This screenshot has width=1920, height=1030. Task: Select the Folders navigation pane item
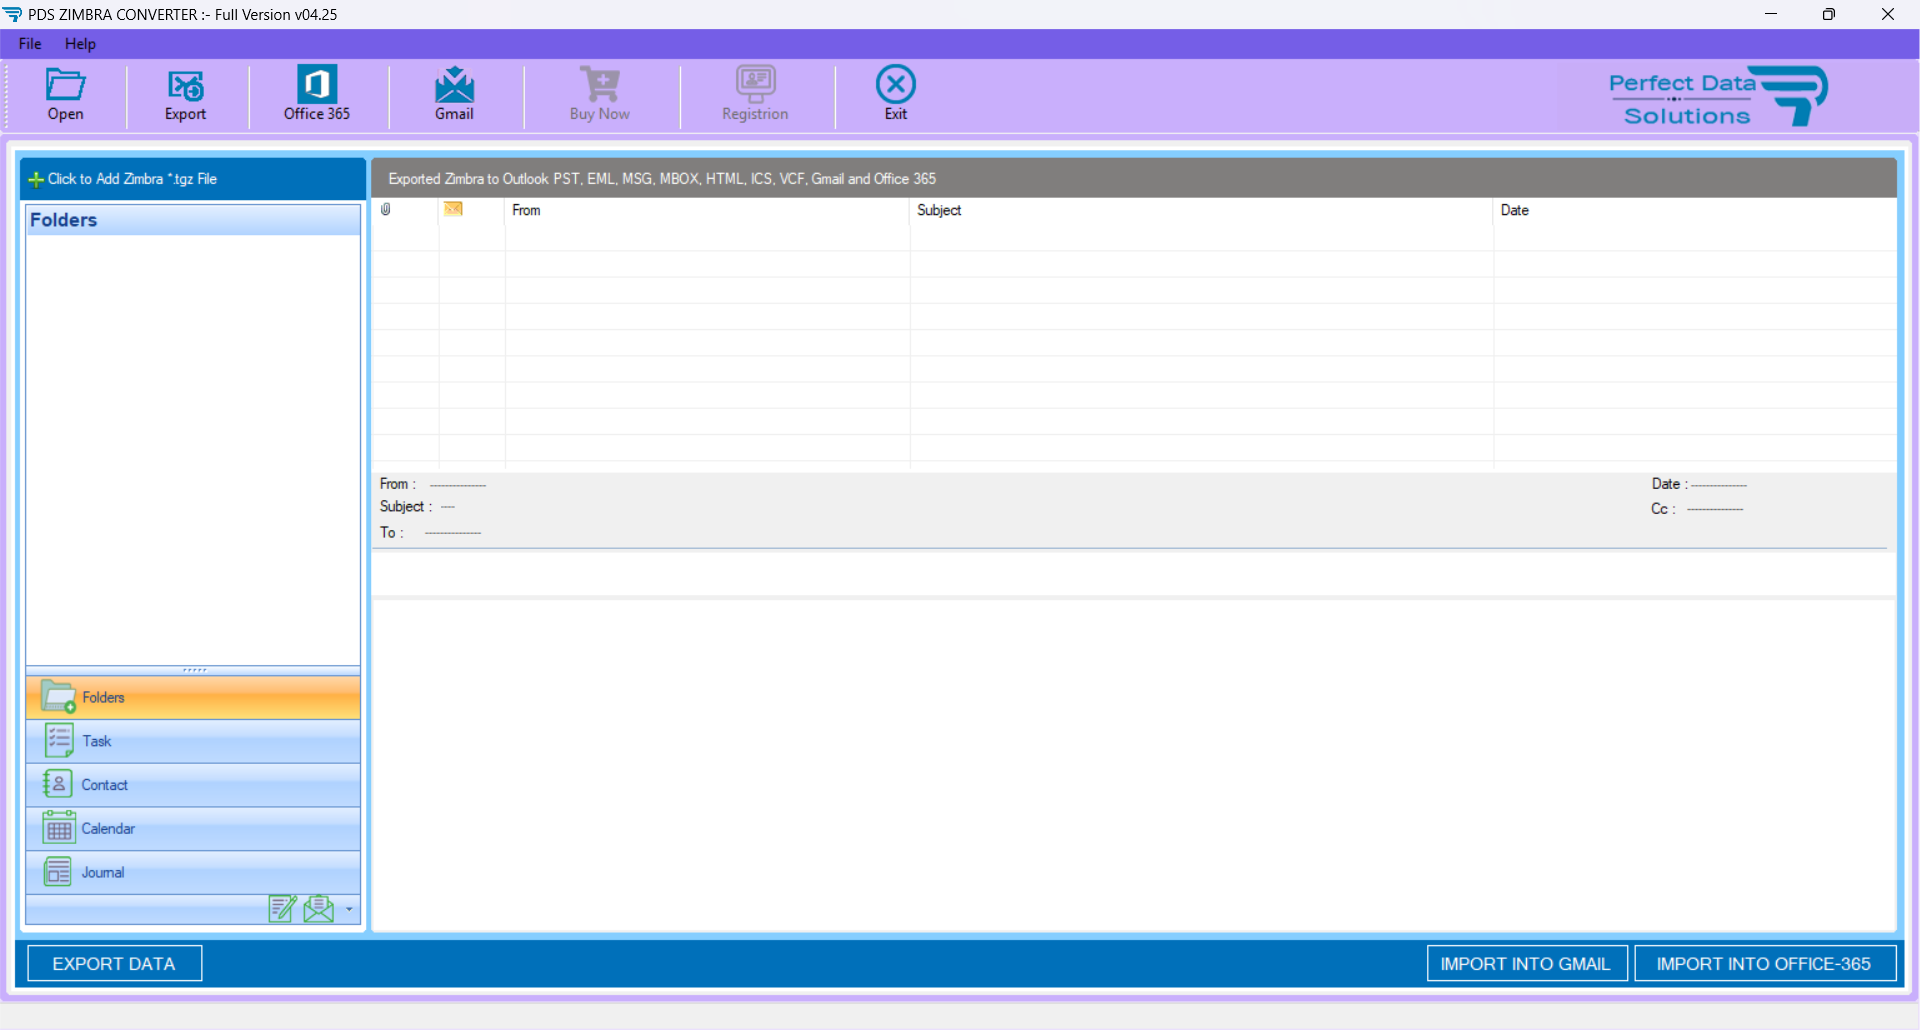point(193,698)
